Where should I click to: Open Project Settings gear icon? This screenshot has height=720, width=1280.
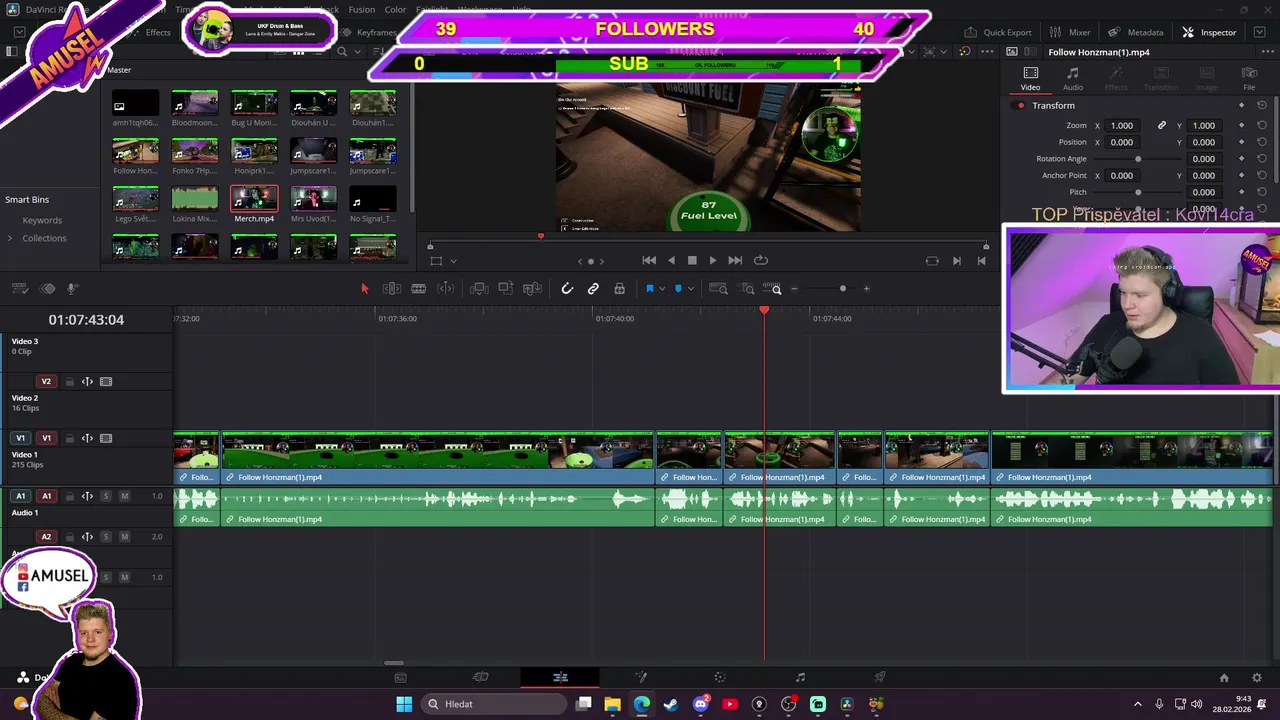(1256, 677)
